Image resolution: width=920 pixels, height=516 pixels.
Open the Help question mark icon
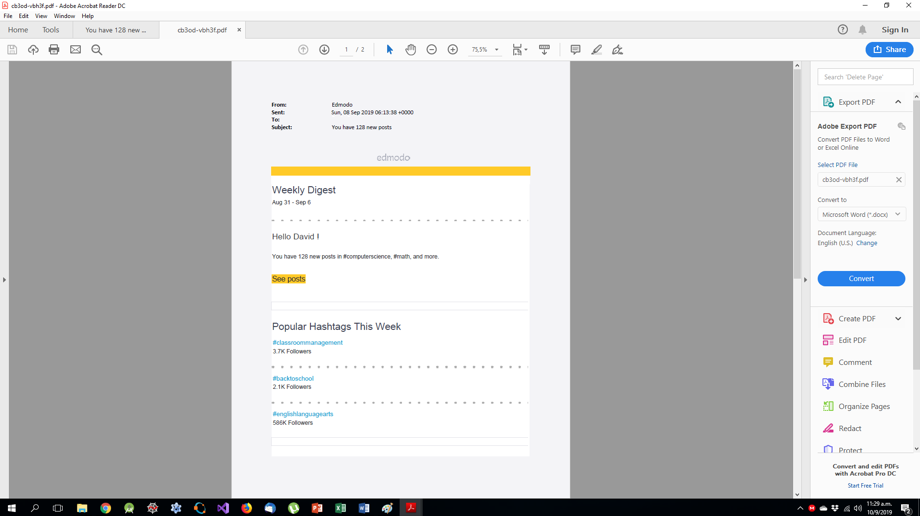pyautogui.click(x=843, y=29)
